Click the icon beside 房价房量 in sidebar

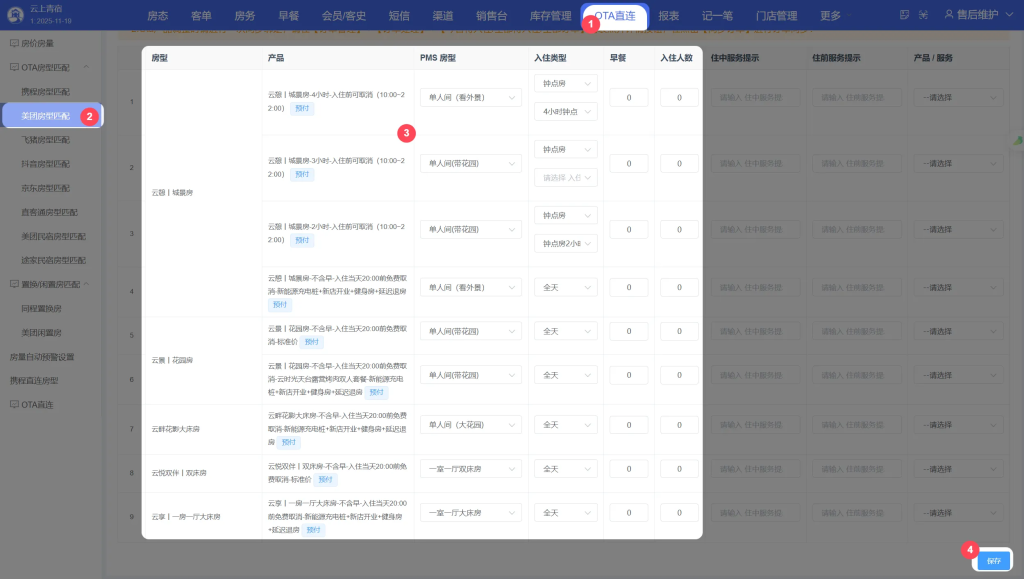(x=14, y=44)
